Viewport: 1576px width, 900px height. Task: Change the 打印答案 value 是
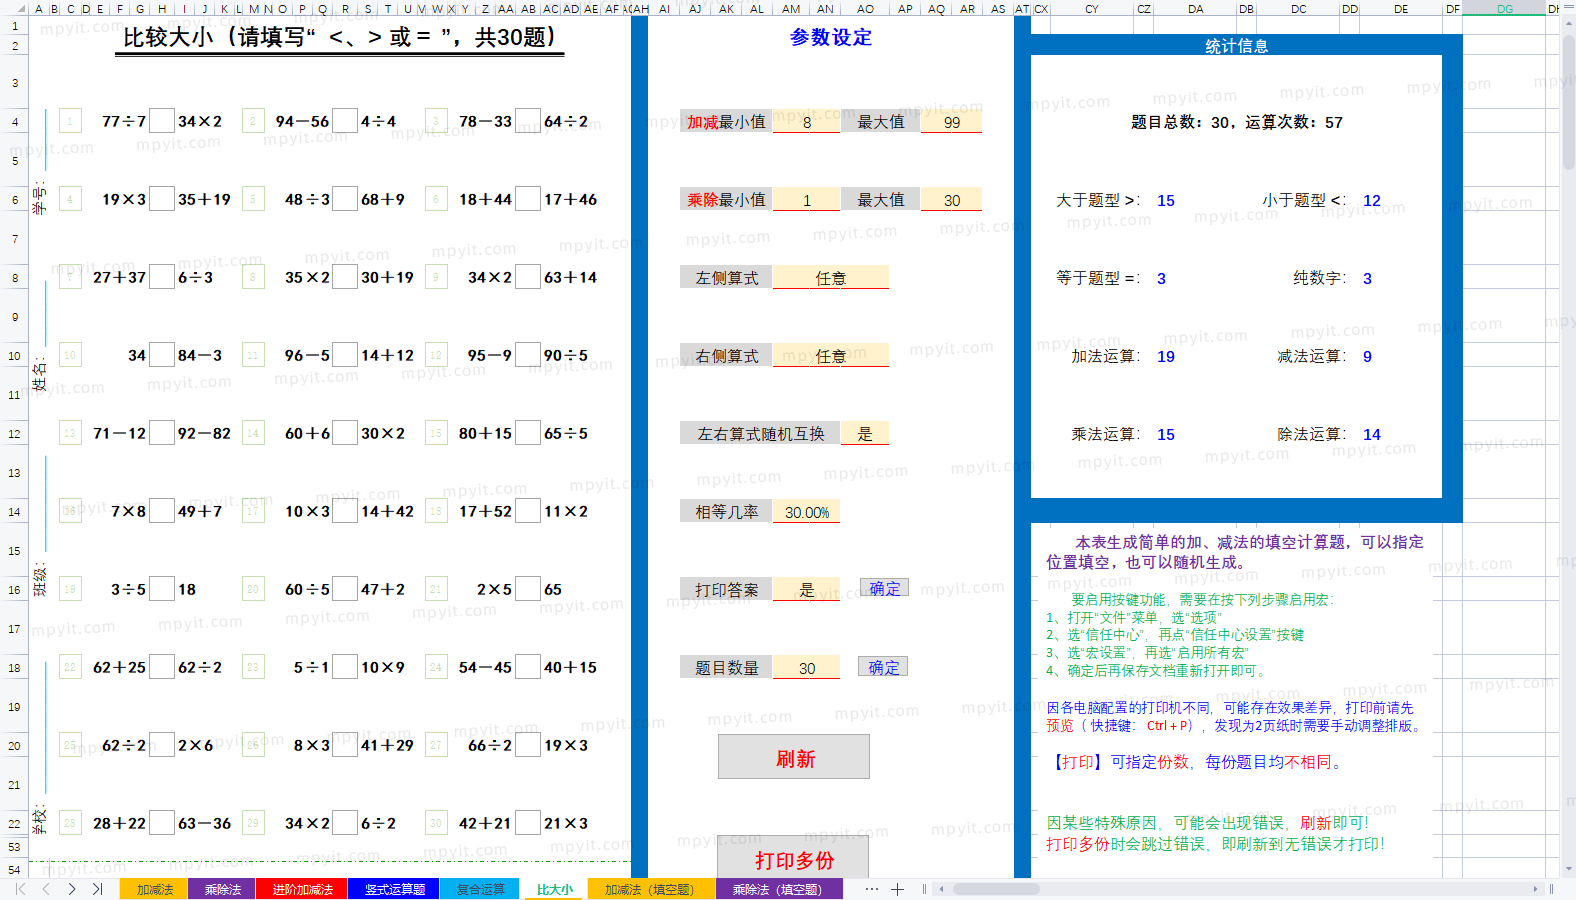(807, 590)
